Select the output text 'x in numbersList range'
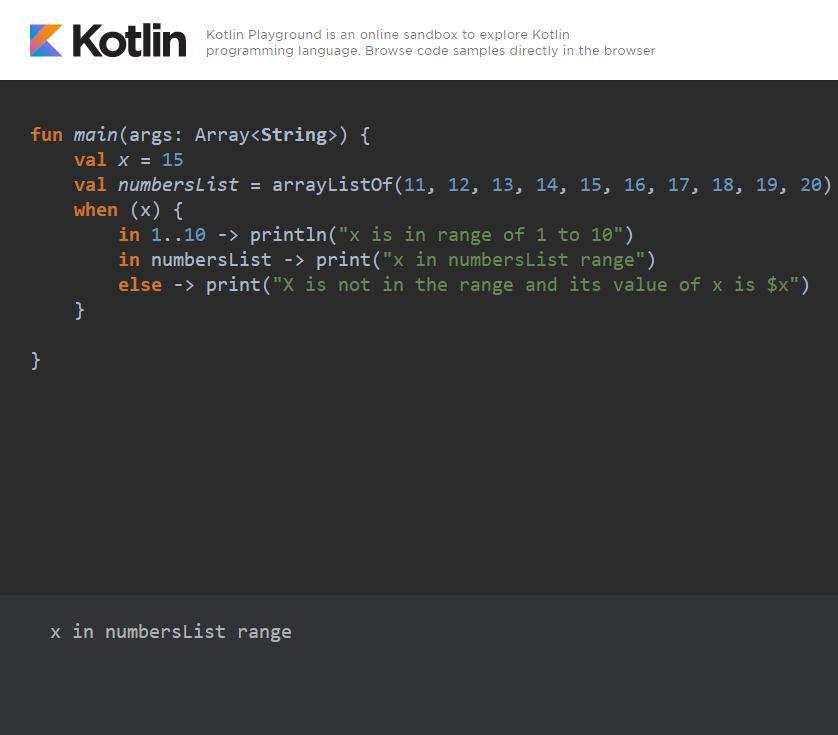This screenshot has width=838, height=735. pyautogui.click(x=170, y=631)
